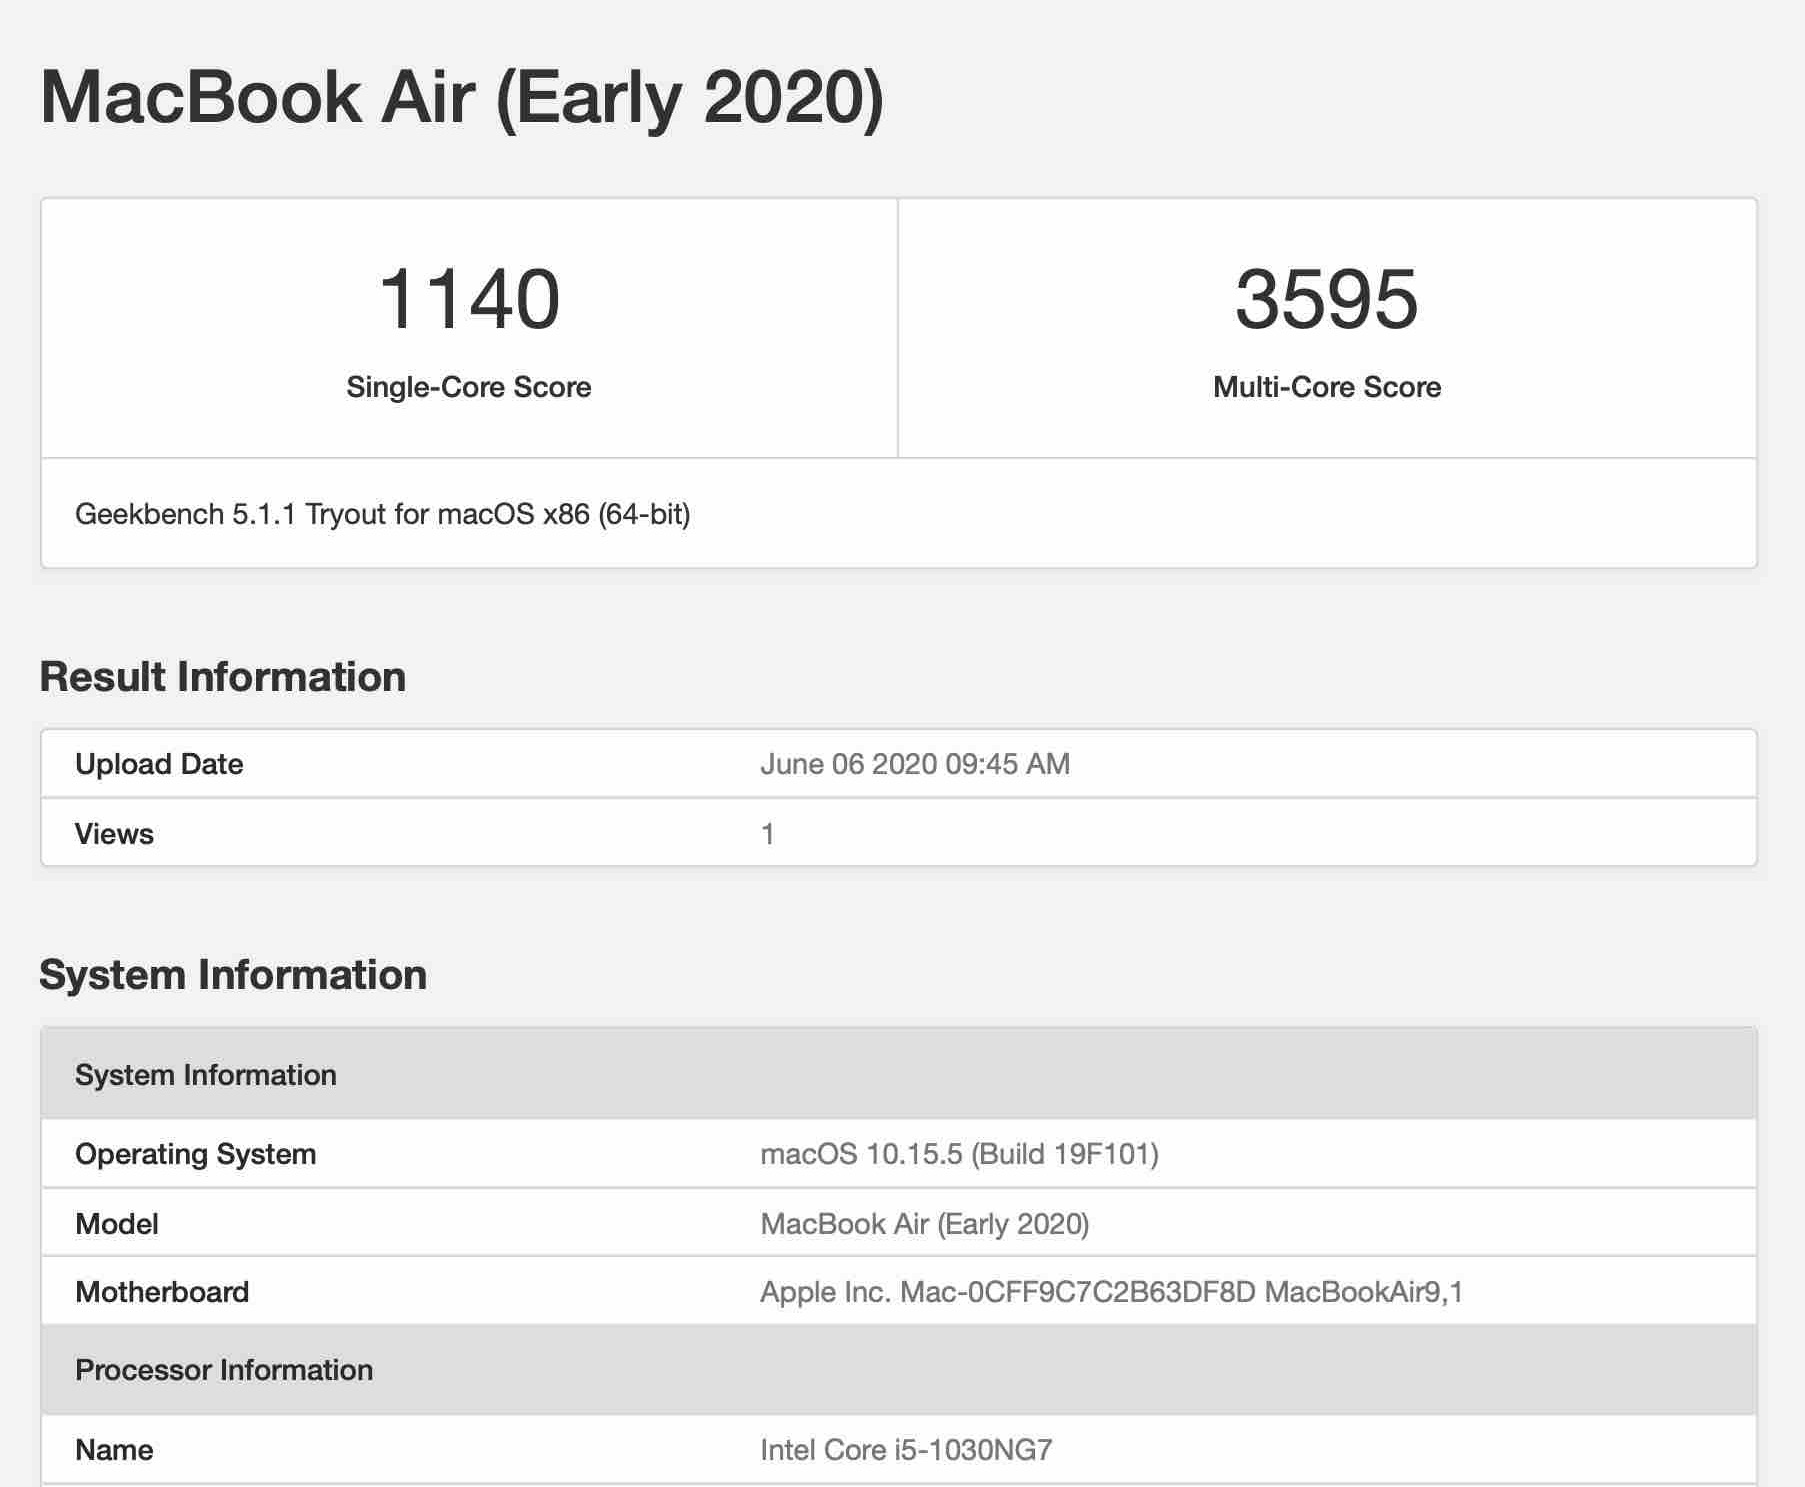Click the Processor Information table header
The height and width of the screenshot is (1487, 1805).
(x=223, y=1370)
